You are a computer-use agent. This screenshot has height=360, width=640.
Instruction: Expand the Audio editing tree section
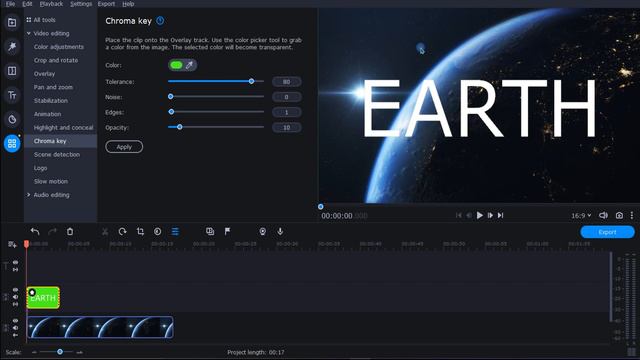coord(29,195)
